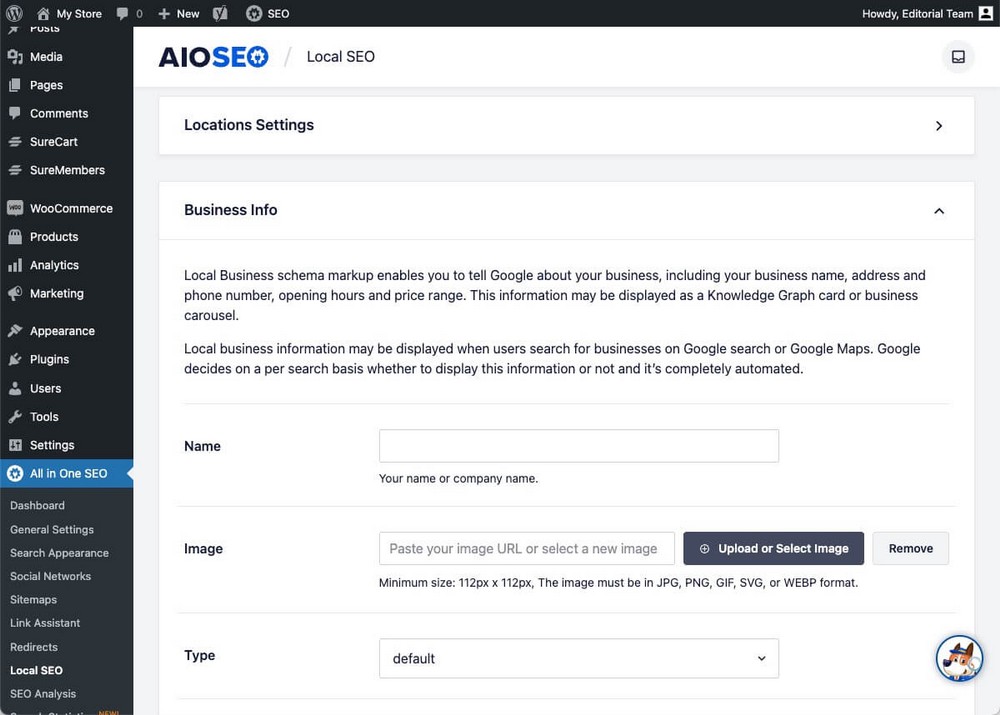The height and width of the screenshot is (715, 1000).
Task: Open the New content menu in admin bar
Action: [x=179, y=14]
